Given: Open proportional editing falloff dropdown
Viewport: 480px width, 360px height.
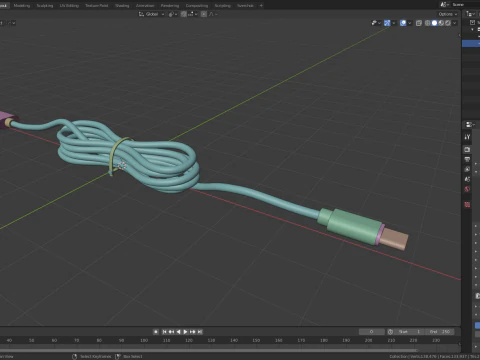Looking at the screenshot, I should tap(213, 14).
